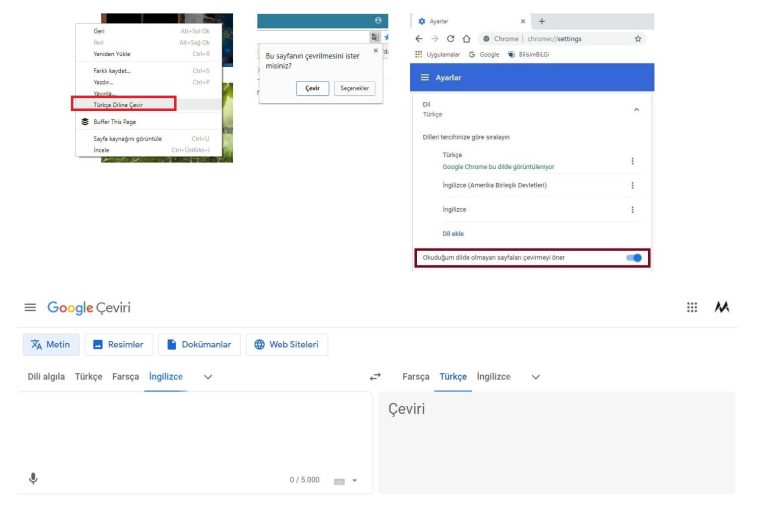This screenshot has width=770, height=515.
Task: Switch to the Dokümanlar tab
Action: pyautogui.click(x=198, y=345)
